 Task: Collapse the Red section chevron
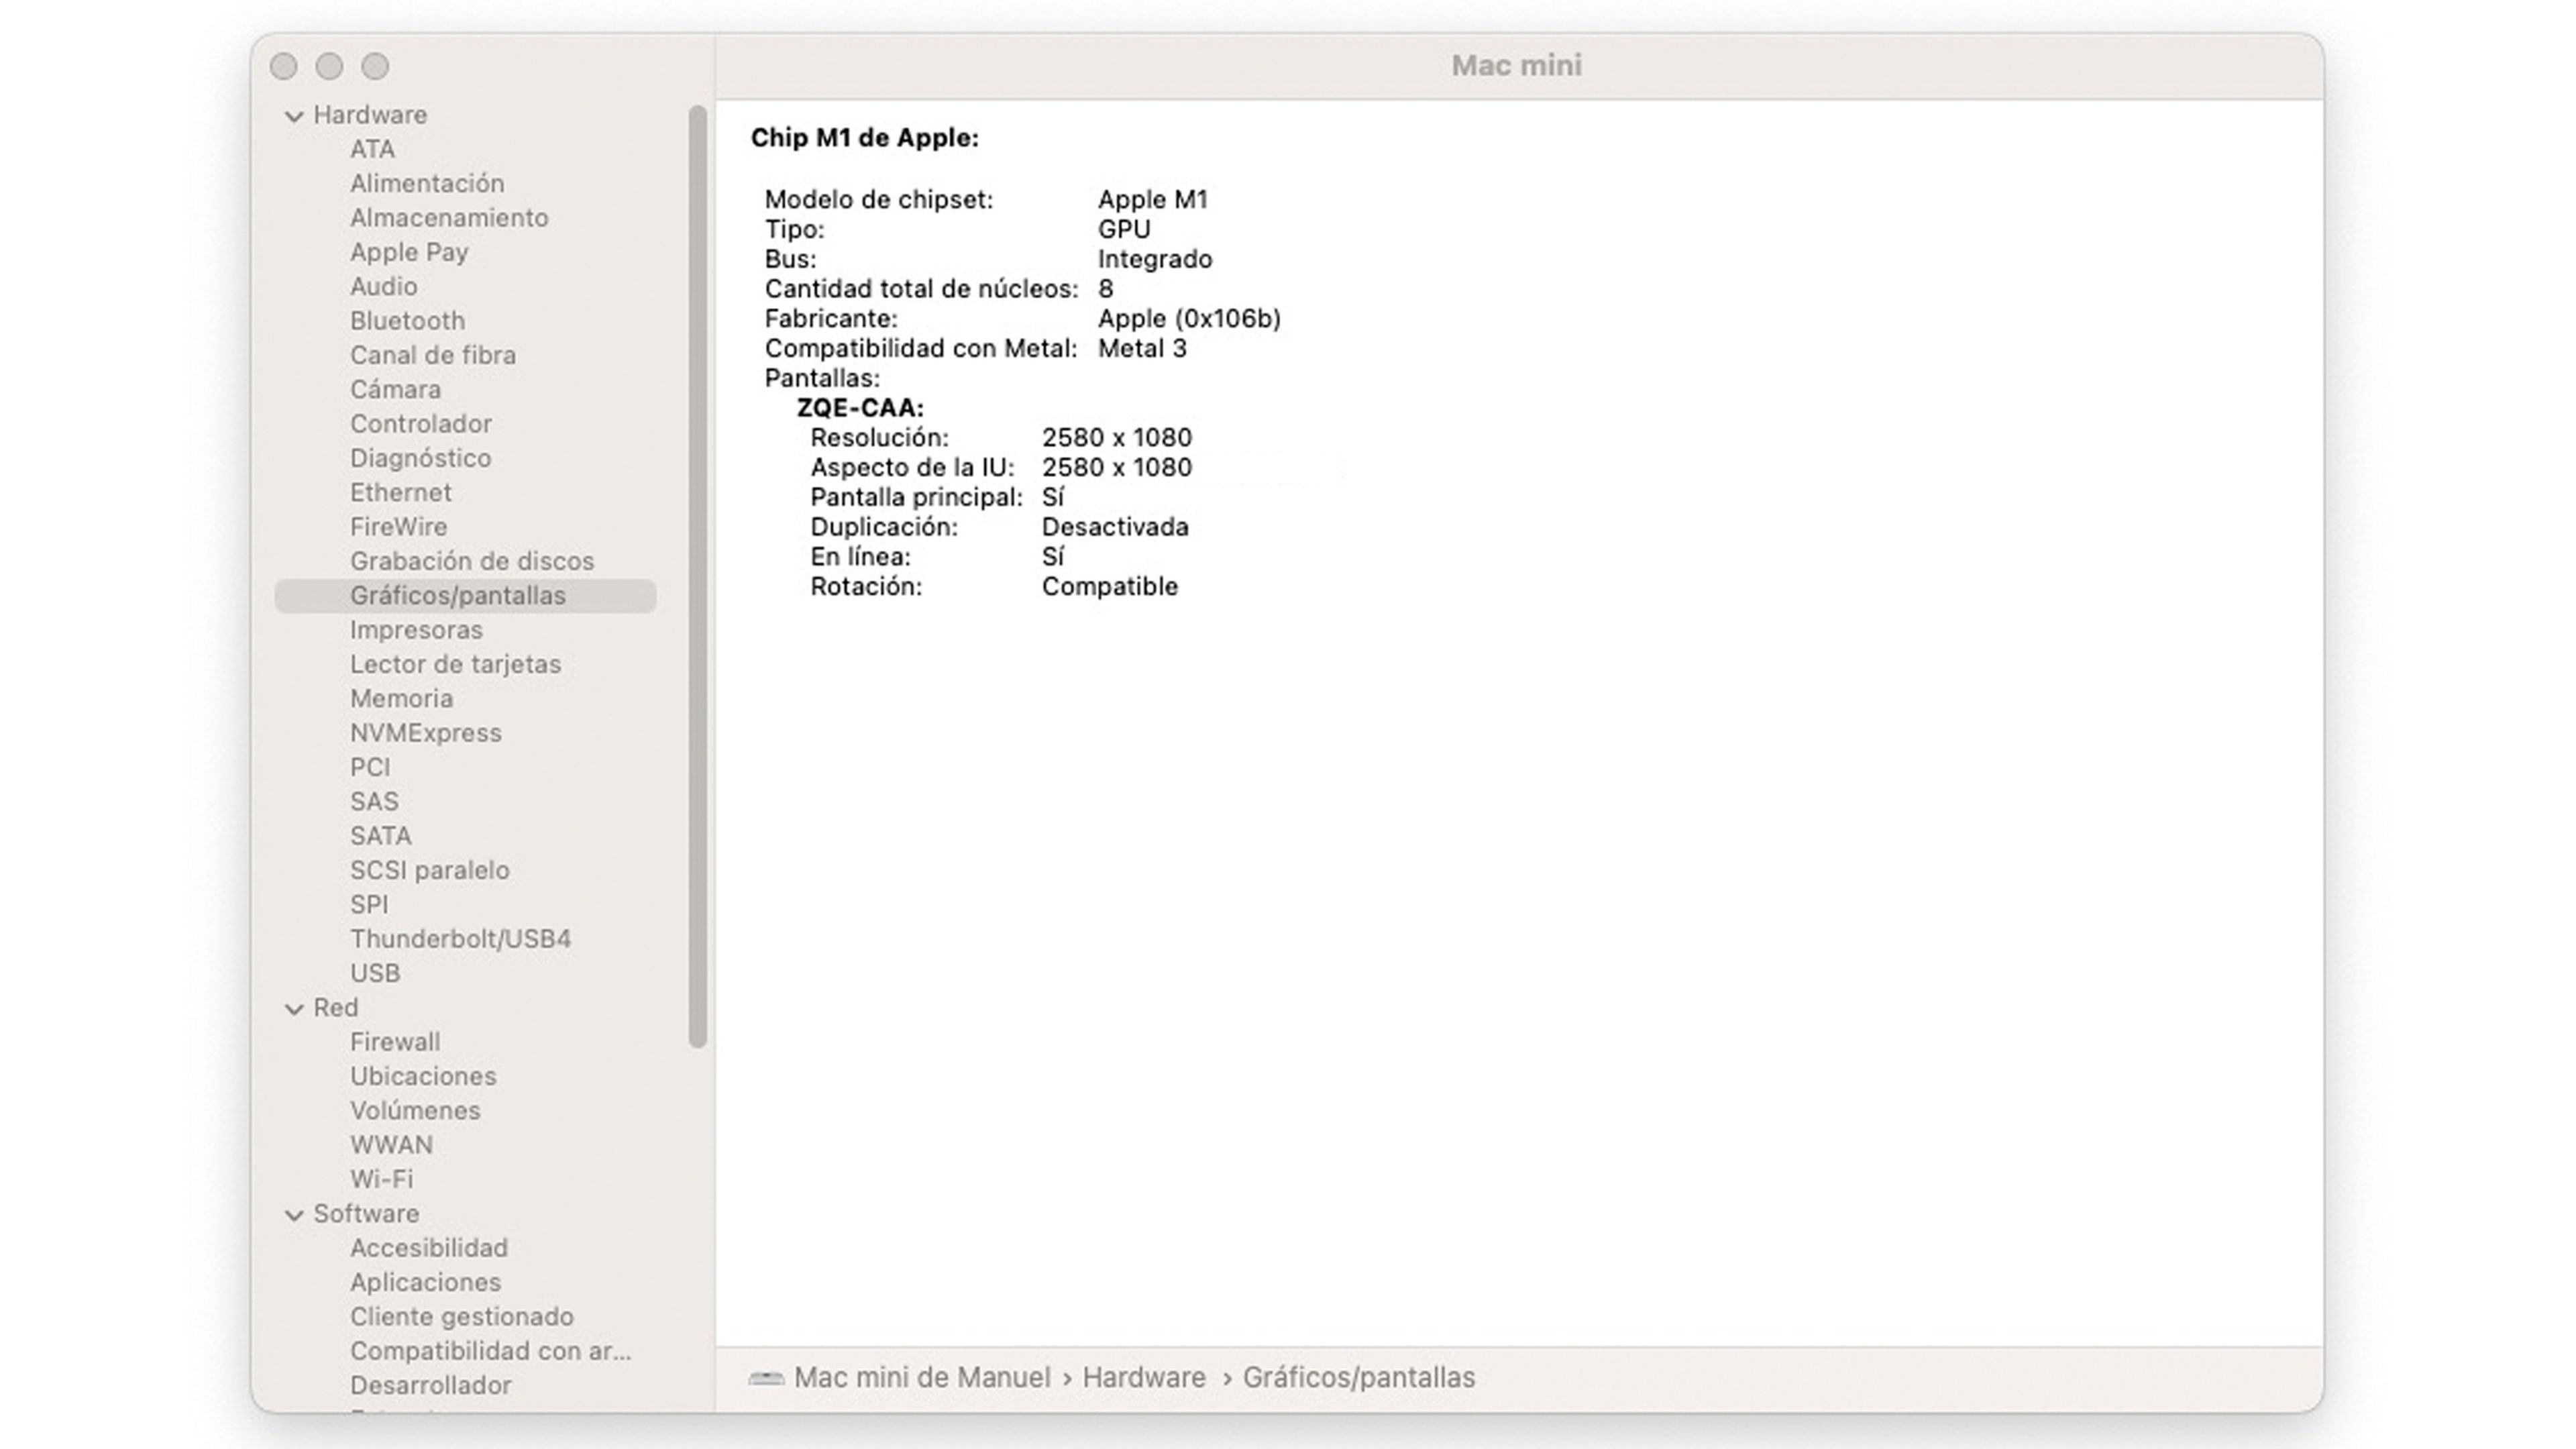(x=294, y=1009)
